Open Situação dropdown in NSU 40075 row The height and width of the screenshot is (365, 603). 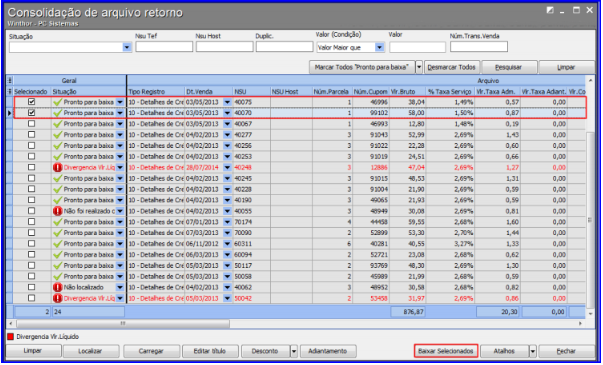click(x=120, y=102)
